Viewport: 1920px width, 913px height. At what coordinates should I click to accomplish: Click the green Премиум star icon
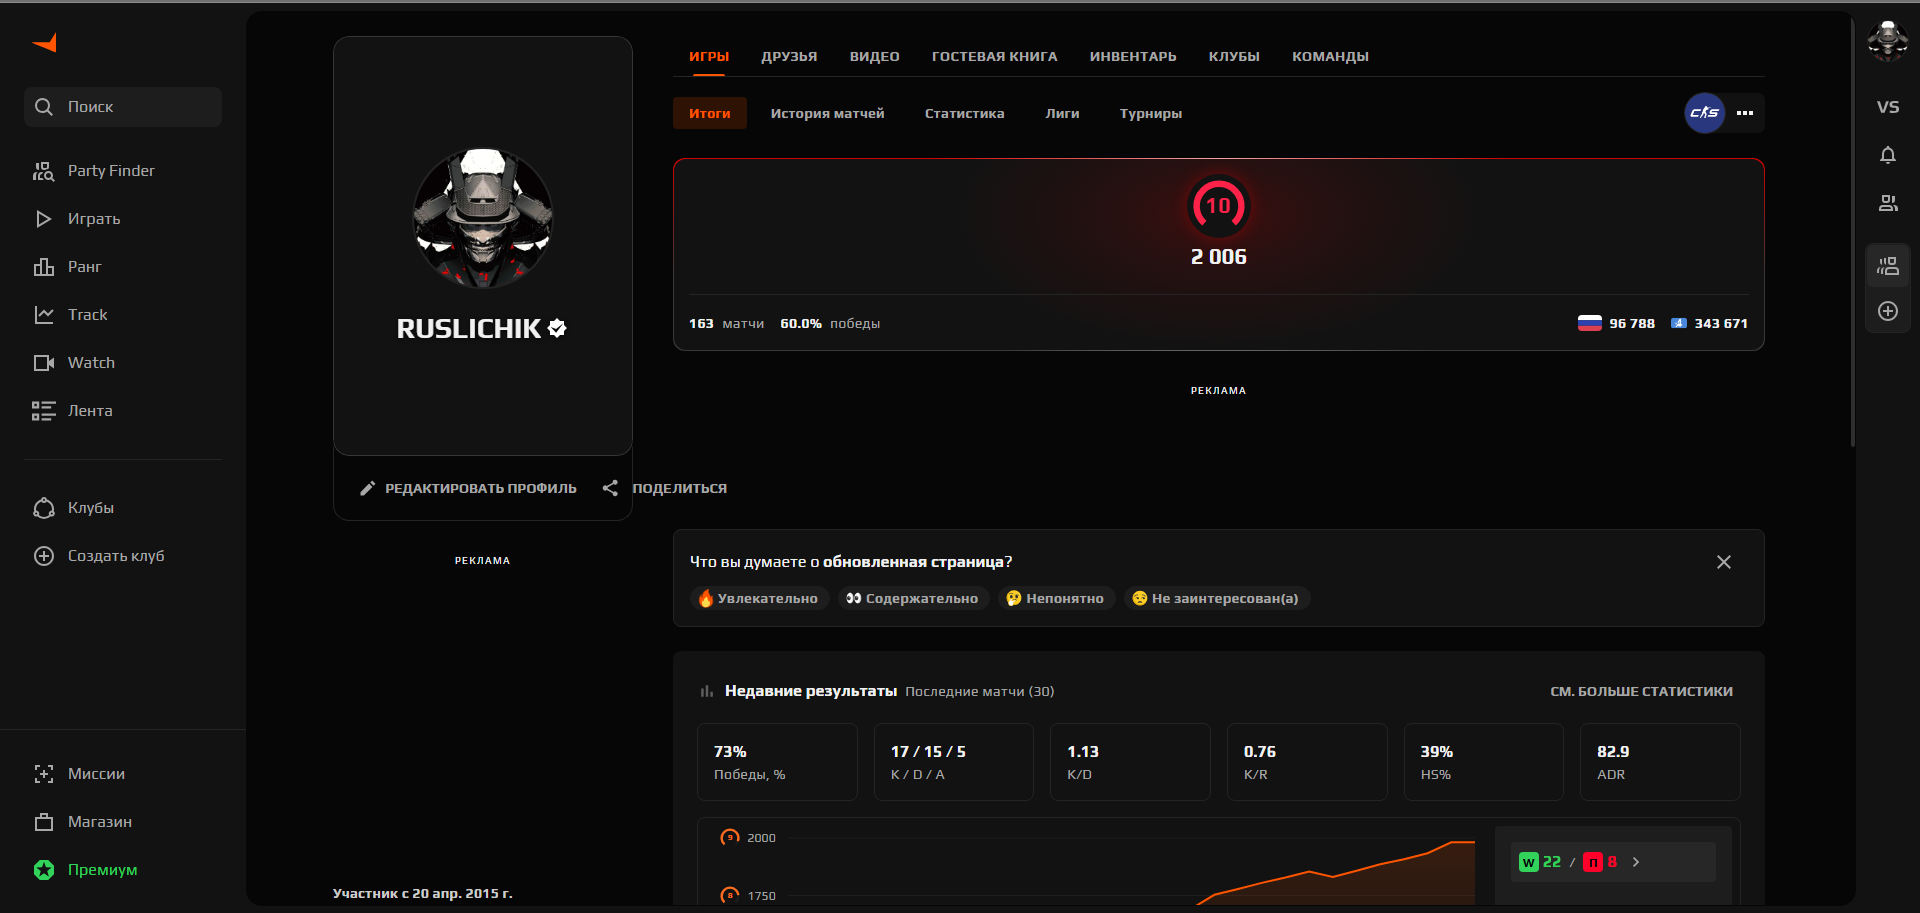tap(43, 870)
